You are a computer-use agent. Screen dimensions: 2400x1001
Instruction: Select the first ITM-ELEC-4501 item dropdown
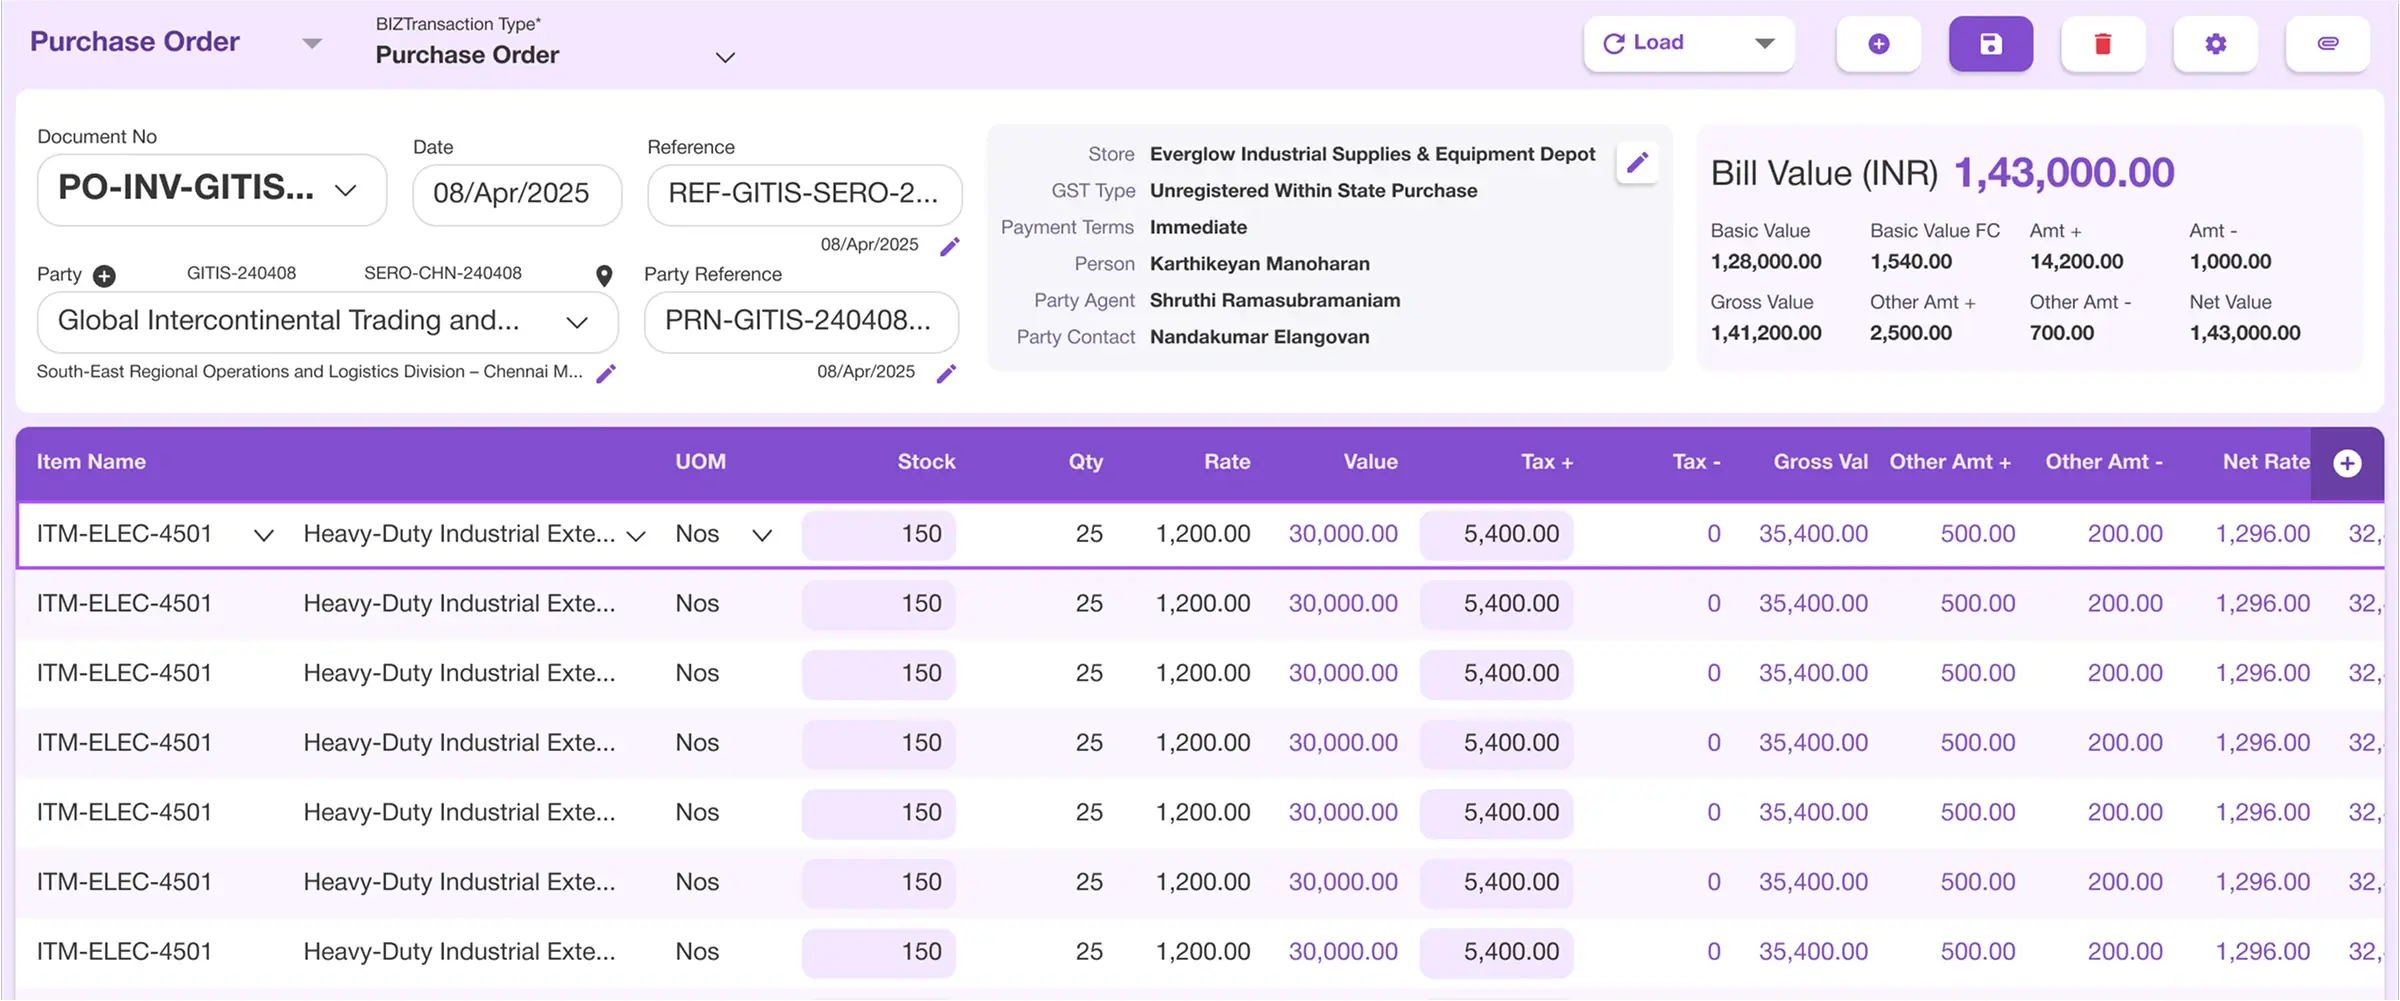[x=264, y=535]
